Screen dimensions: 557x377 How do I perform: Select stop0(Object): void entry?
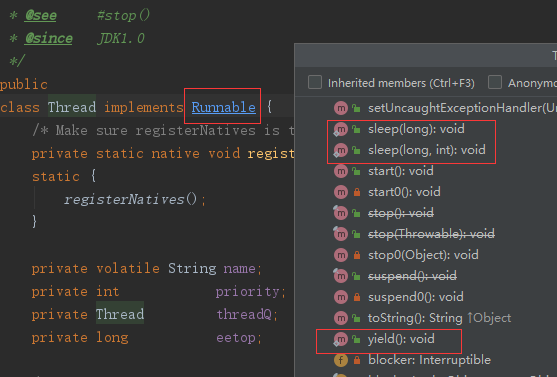tap(423, 255)
